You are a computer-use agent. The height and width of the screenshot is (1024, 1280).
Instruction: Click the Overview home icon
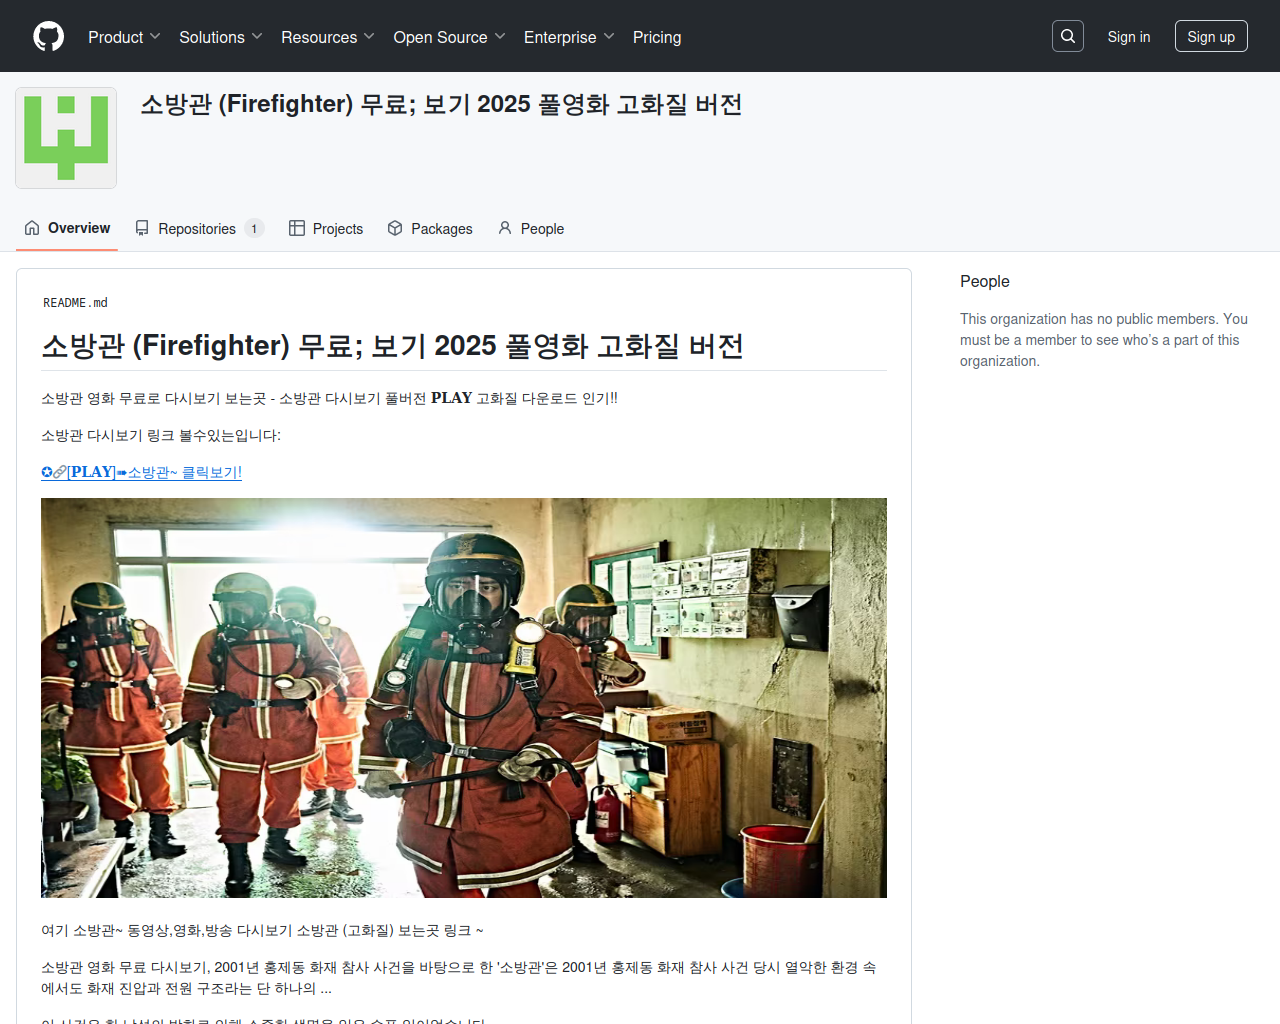tap(32, 228)
